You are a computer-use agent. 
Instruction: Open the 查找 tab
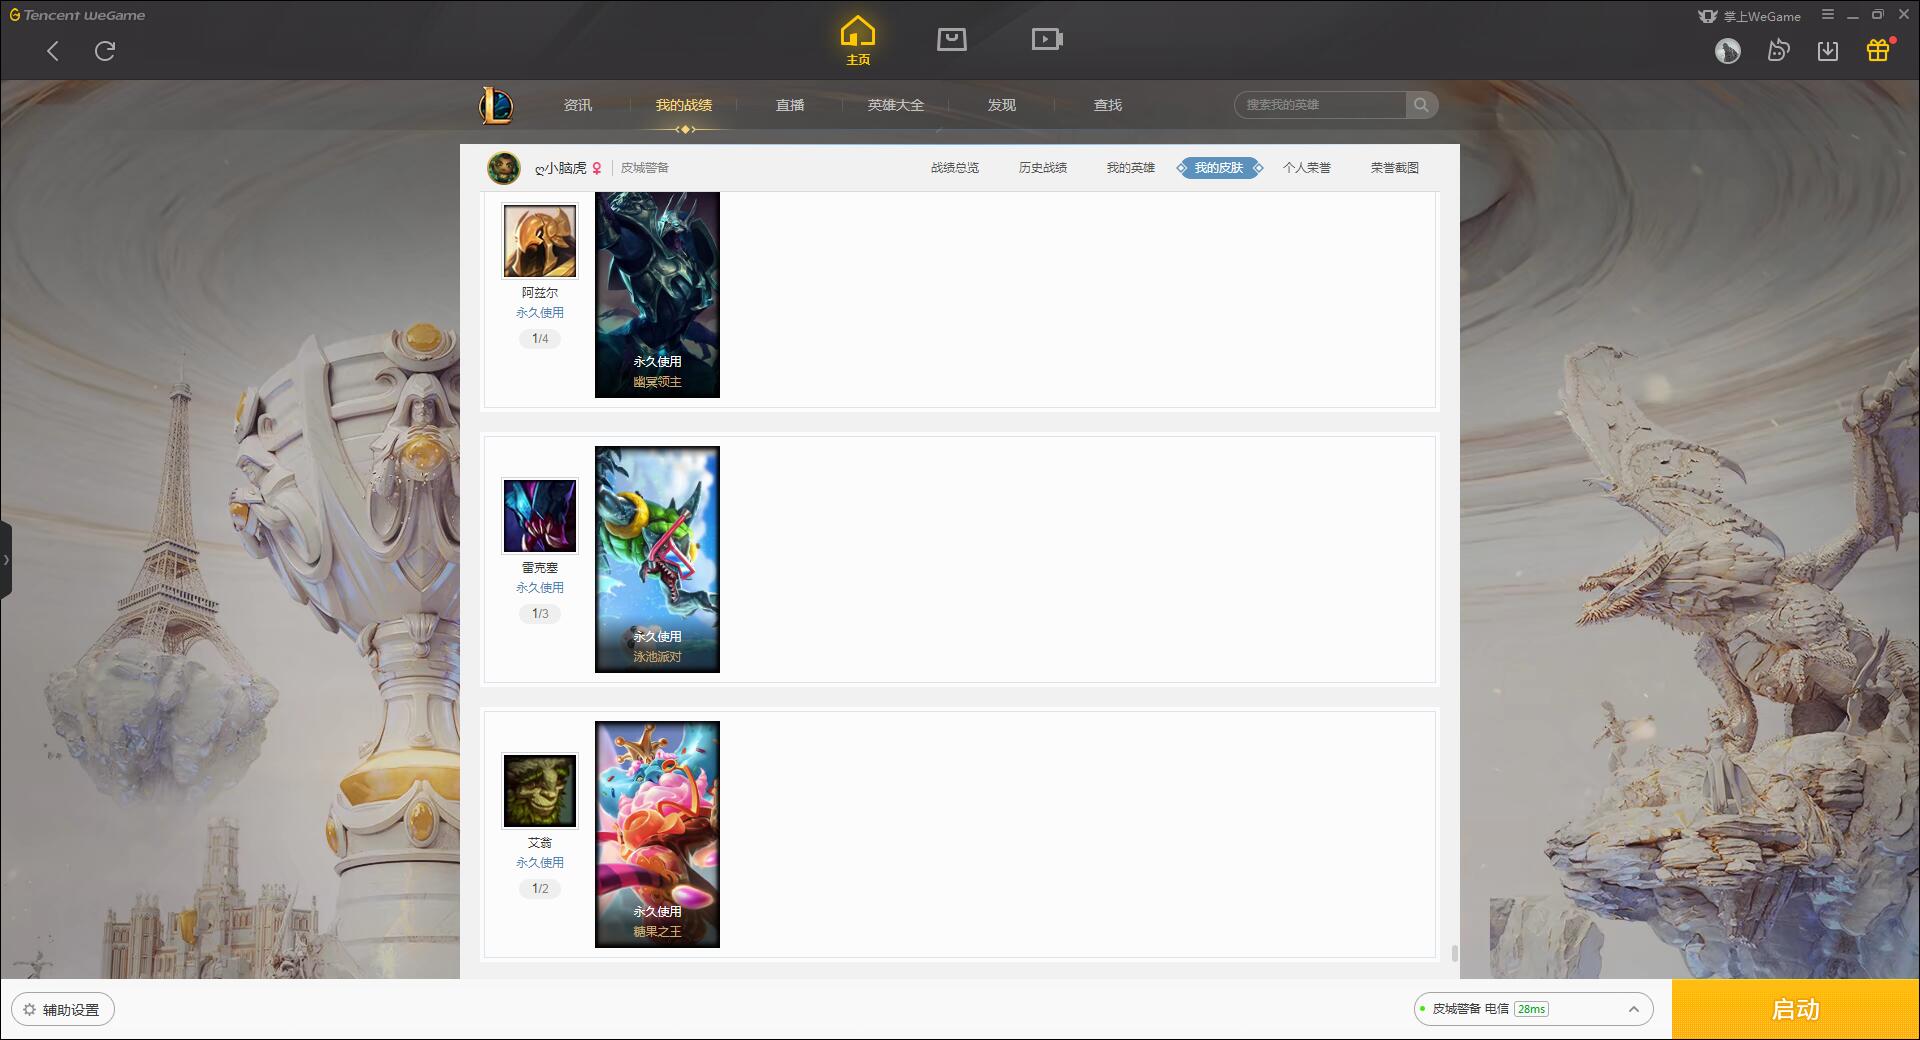[1108, 105]
